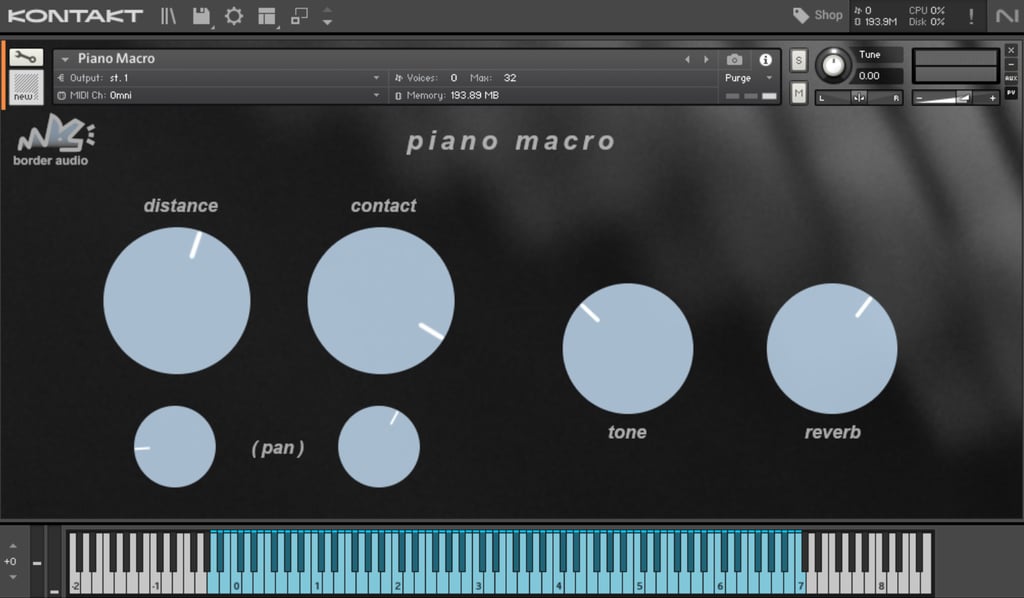Viewport: 1024px width, 598px height.
Task: Click the Voices 0 readout
Action: coord(426,78)
